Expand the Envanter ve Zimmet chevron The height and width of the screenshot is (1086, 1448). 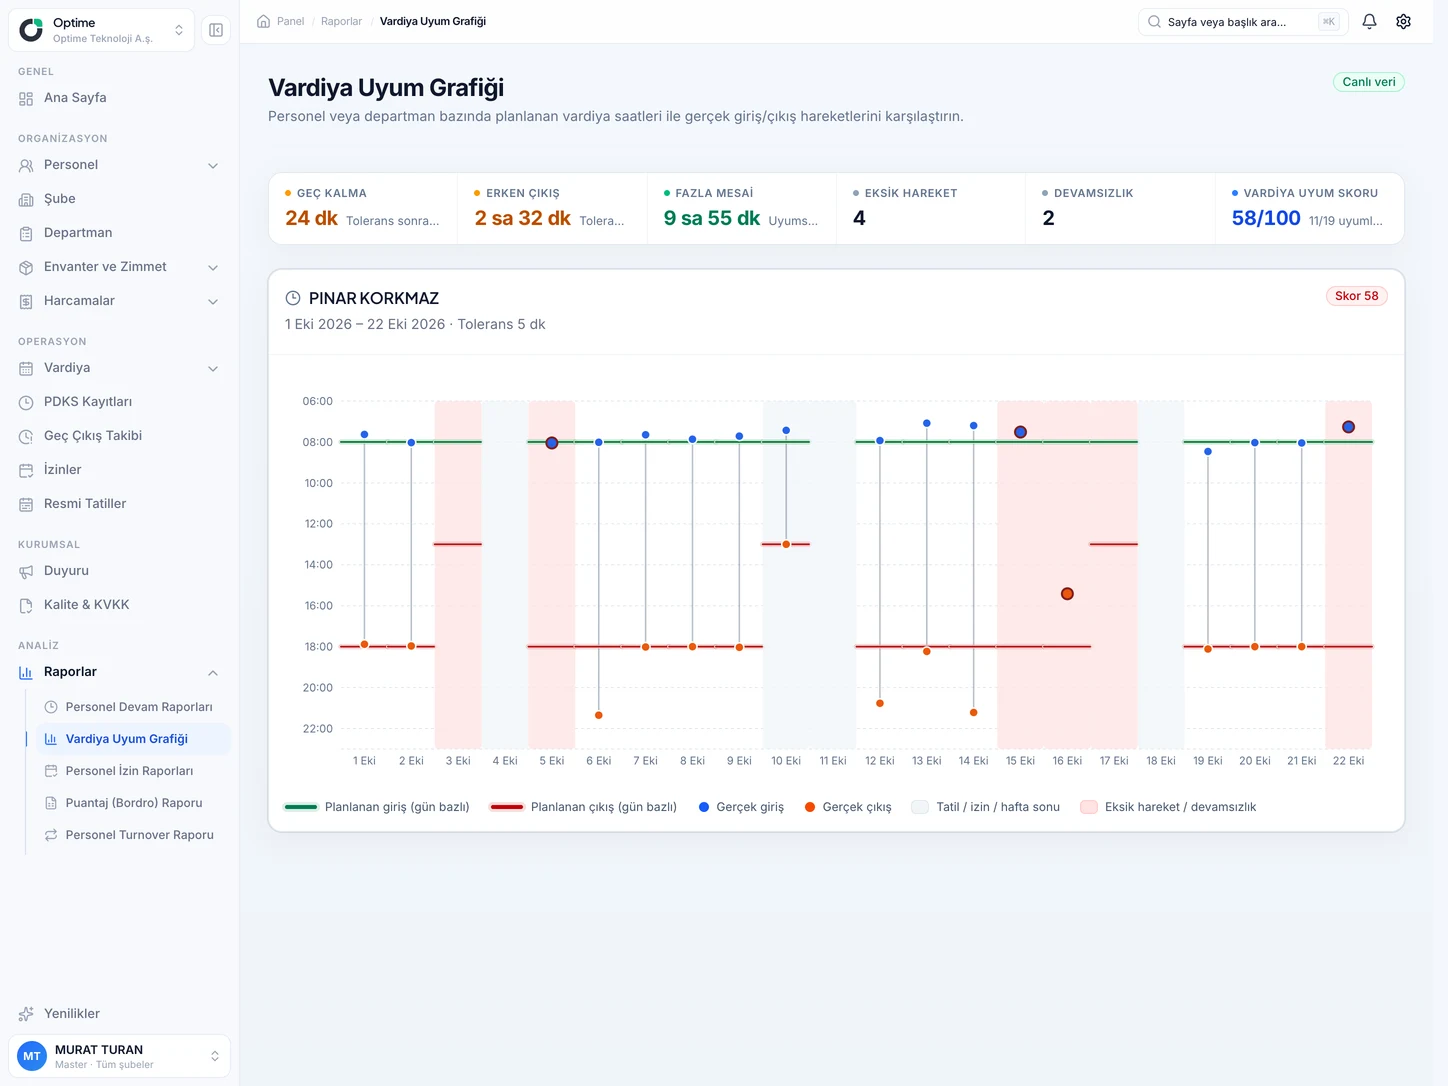pos(213,267)
